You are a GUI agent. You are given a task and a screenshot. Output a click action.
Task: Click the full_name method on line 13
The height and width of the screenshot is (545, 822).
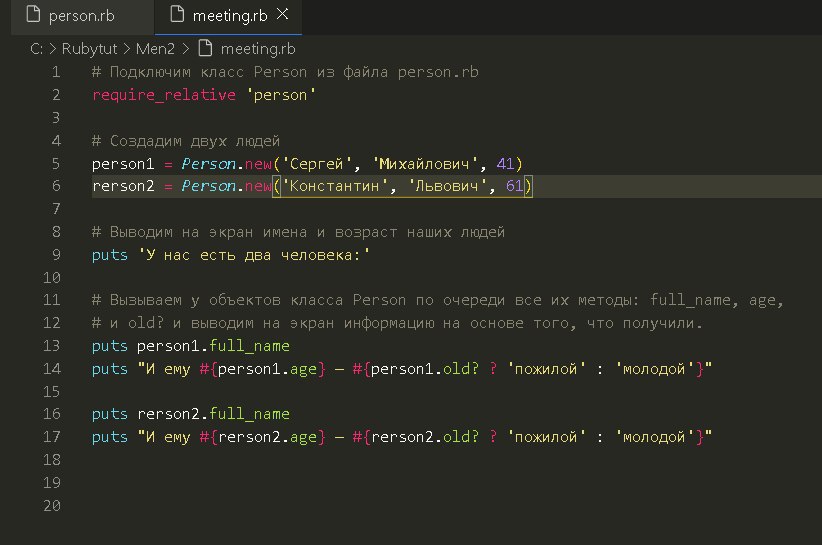point(249,346)
